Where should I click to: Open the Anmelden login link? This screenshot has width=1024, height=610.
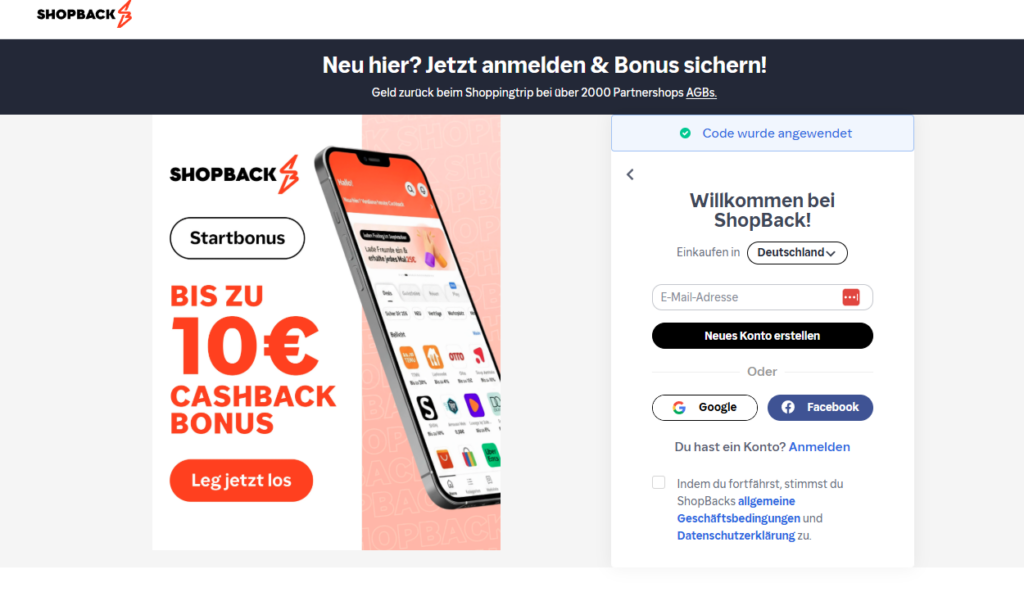tap(819, 447)
